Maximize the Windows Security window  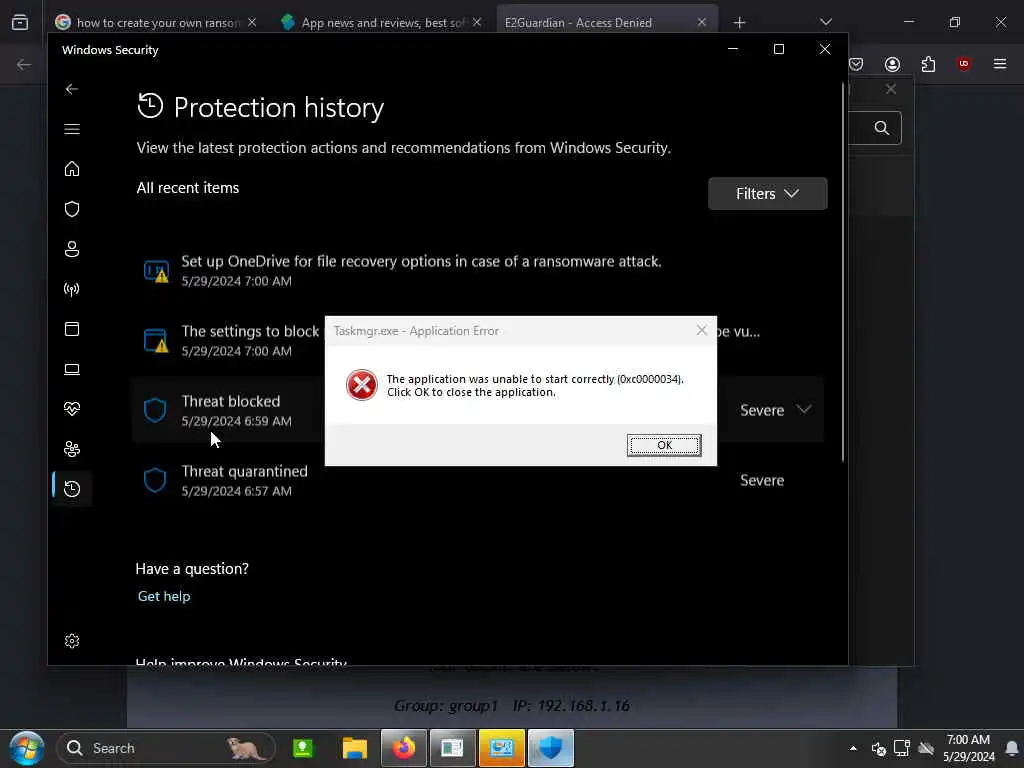pos(778,49)
